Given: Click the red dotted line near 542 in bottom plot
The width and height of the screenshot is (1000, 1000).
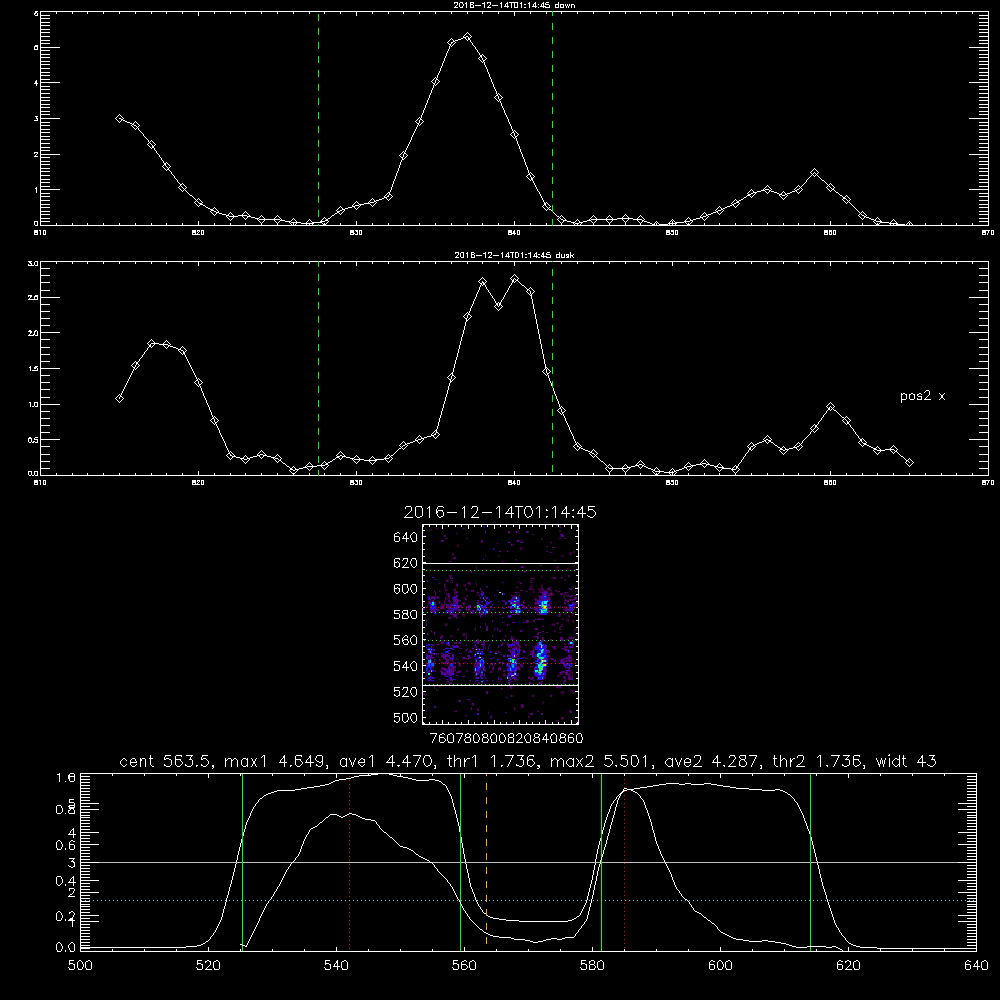Looking at the screenshot, I should click(349, 862).
